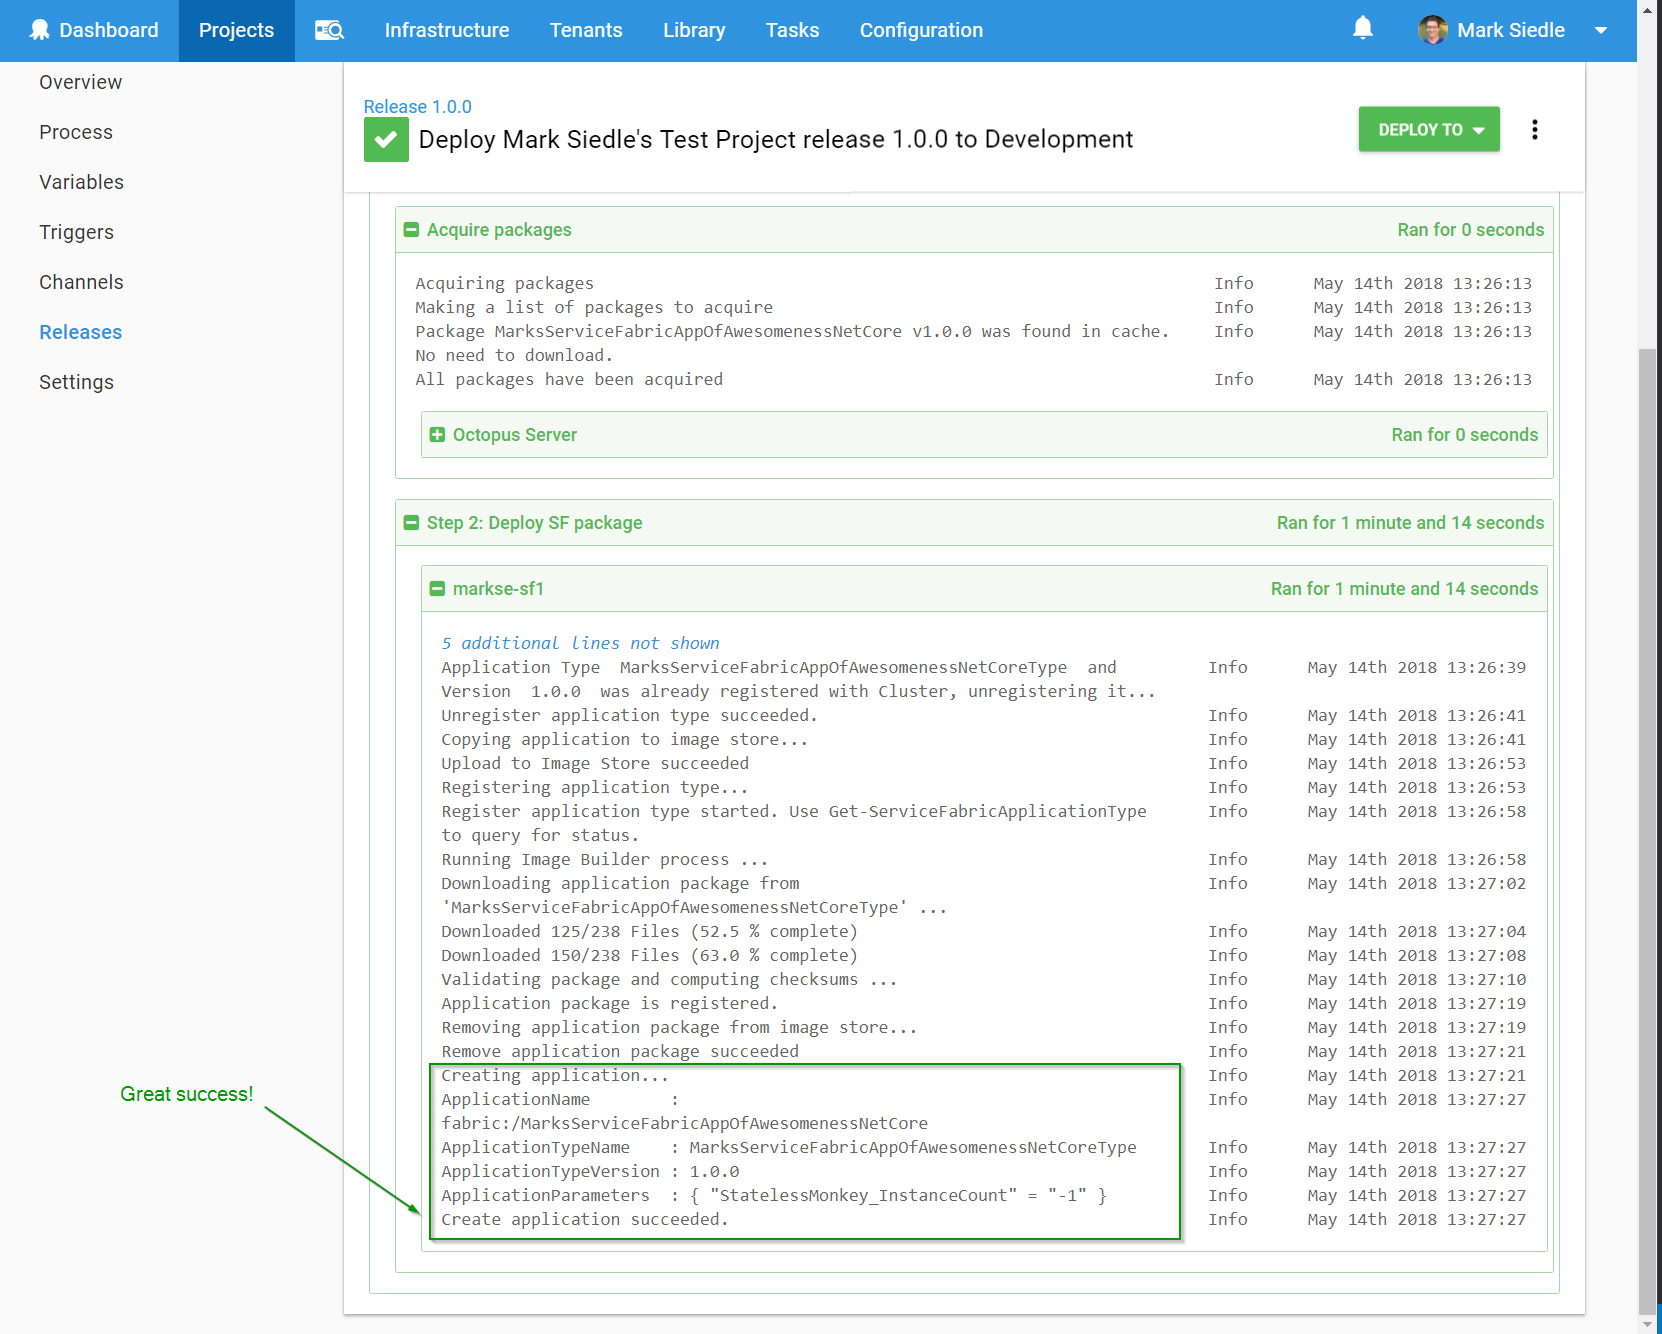Open the Configuration menu item
Viewport: 1662px width, 1334px height.
920,30
